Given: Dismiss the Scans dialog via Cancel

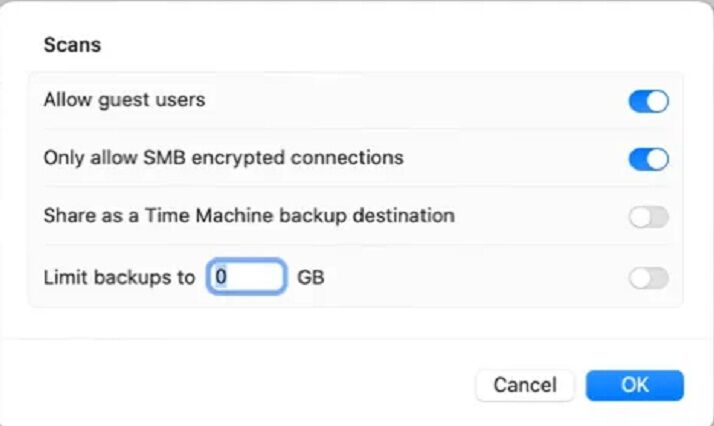Looking at the screenshot, I should click(525, 385).
